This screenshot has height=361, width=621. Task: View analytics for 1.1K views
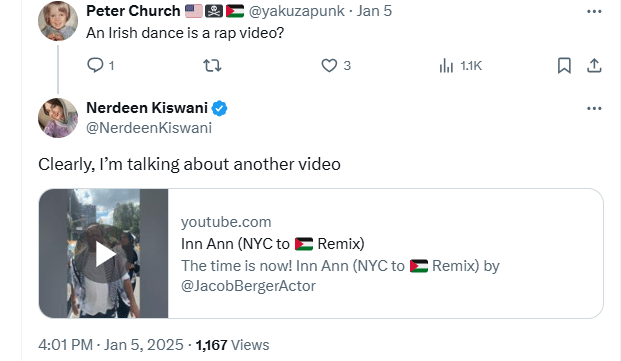tap(460, 65)
